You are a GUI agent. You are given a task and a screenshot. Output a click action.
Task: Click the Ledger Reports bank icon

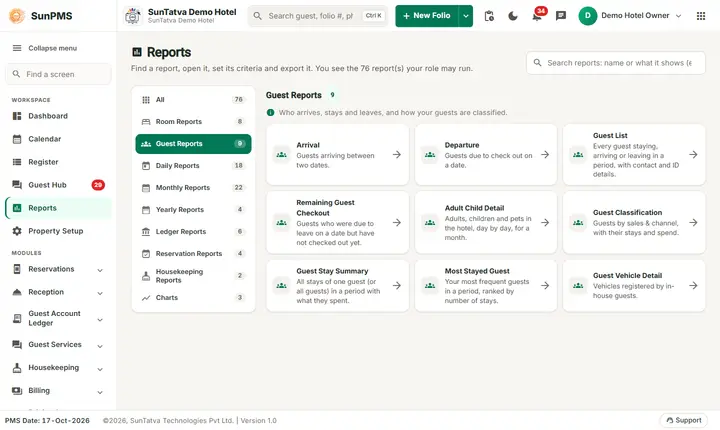pyautogui.click(x=146, y=232)
